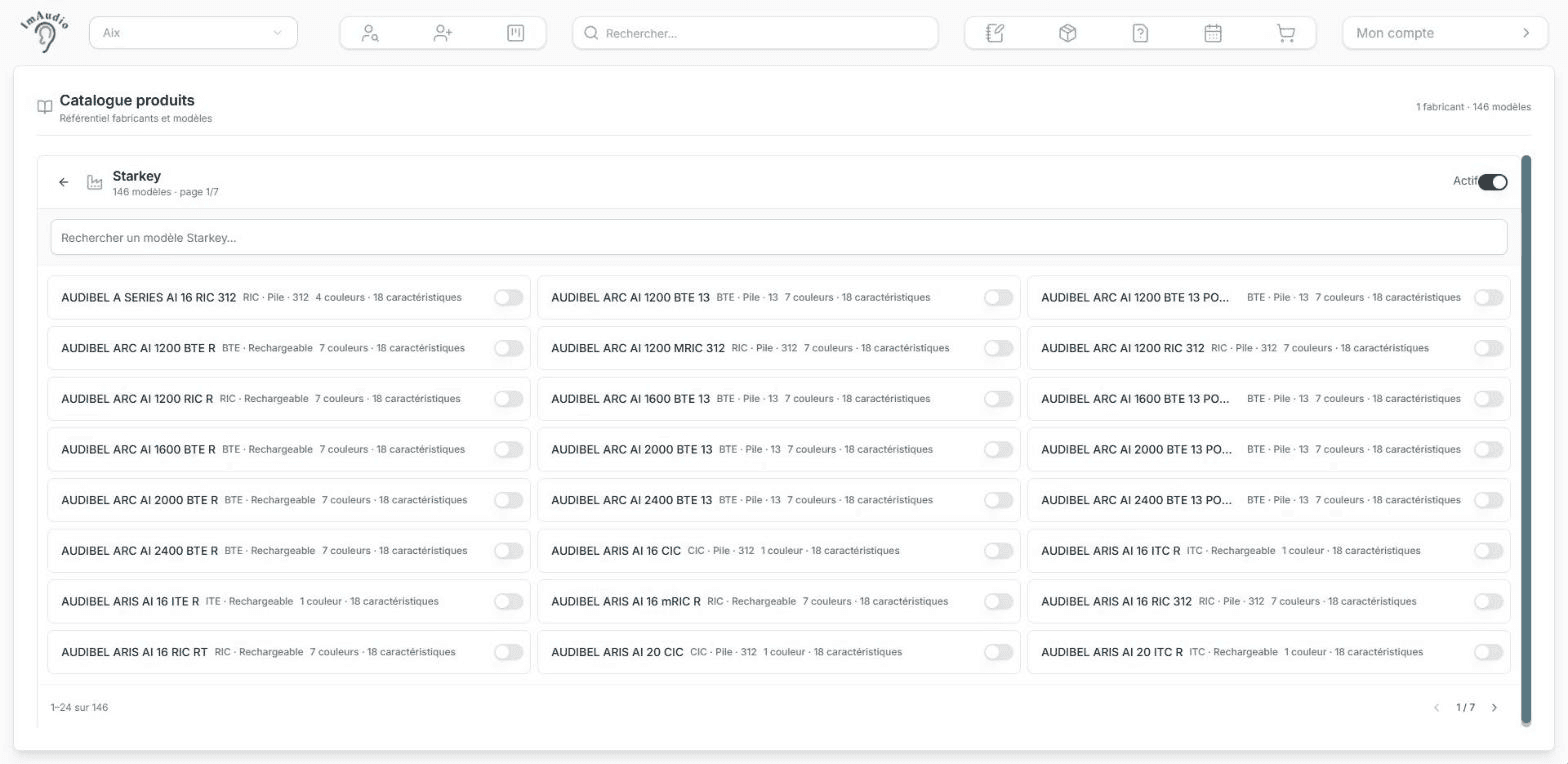Open the kanban board icon
Viewport: 1568px width, 764px height.
pos(516,33)
